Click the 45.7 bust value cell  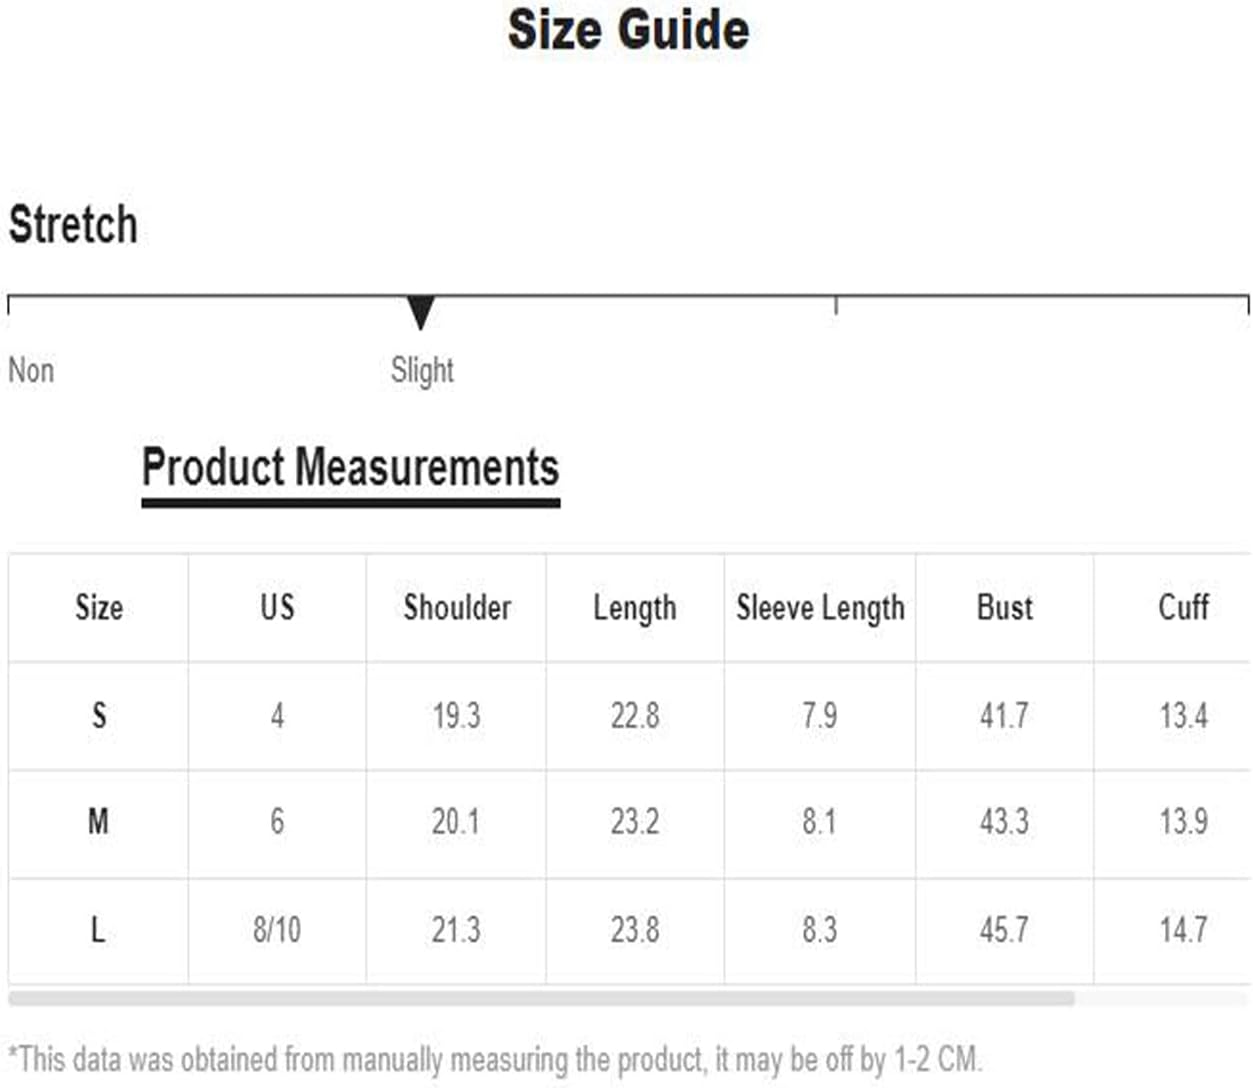[1004, 930]
